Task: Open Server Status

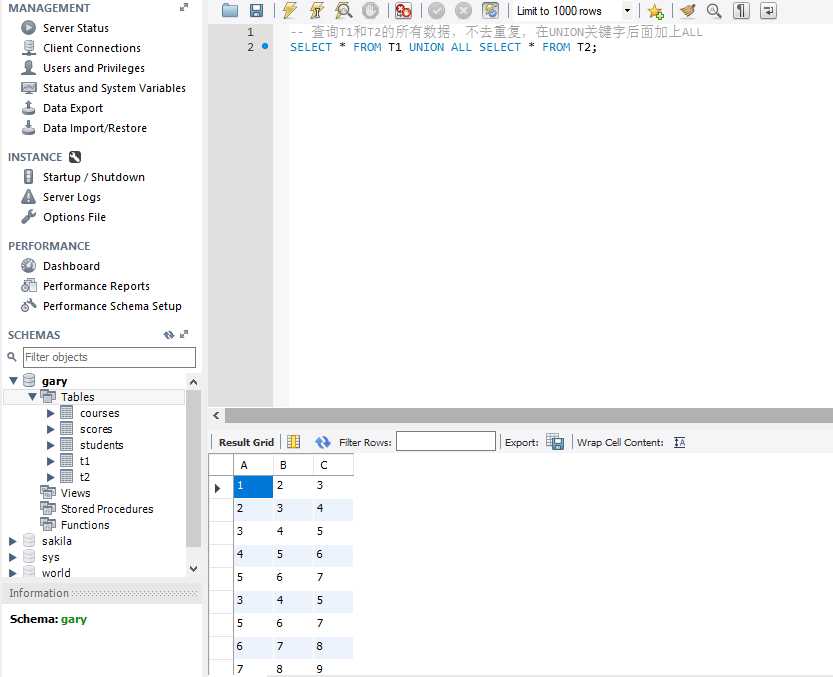Action: 75,28
